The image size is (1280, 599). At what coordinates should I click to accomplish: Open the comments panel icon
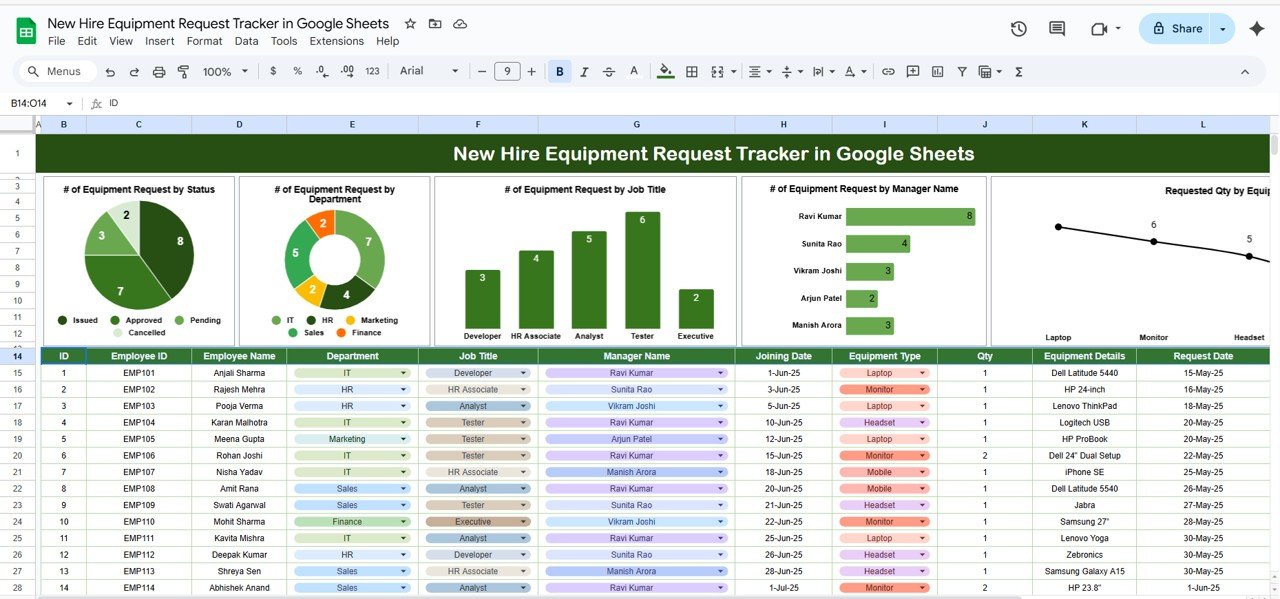1056,29
